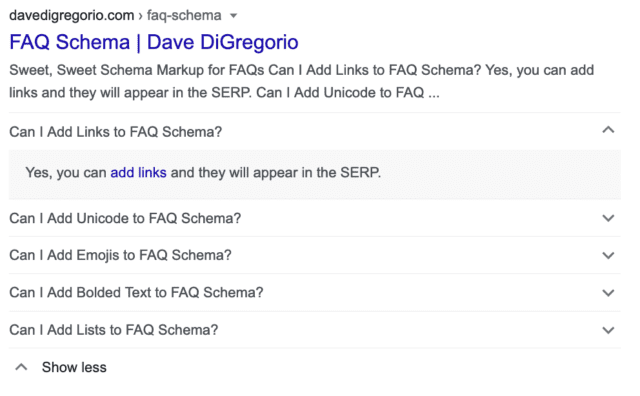The height and width of the screenshot is (396, 640).
Task: Open the dropdown arrow beside faq-schema URL
Action: pos(233,16)
